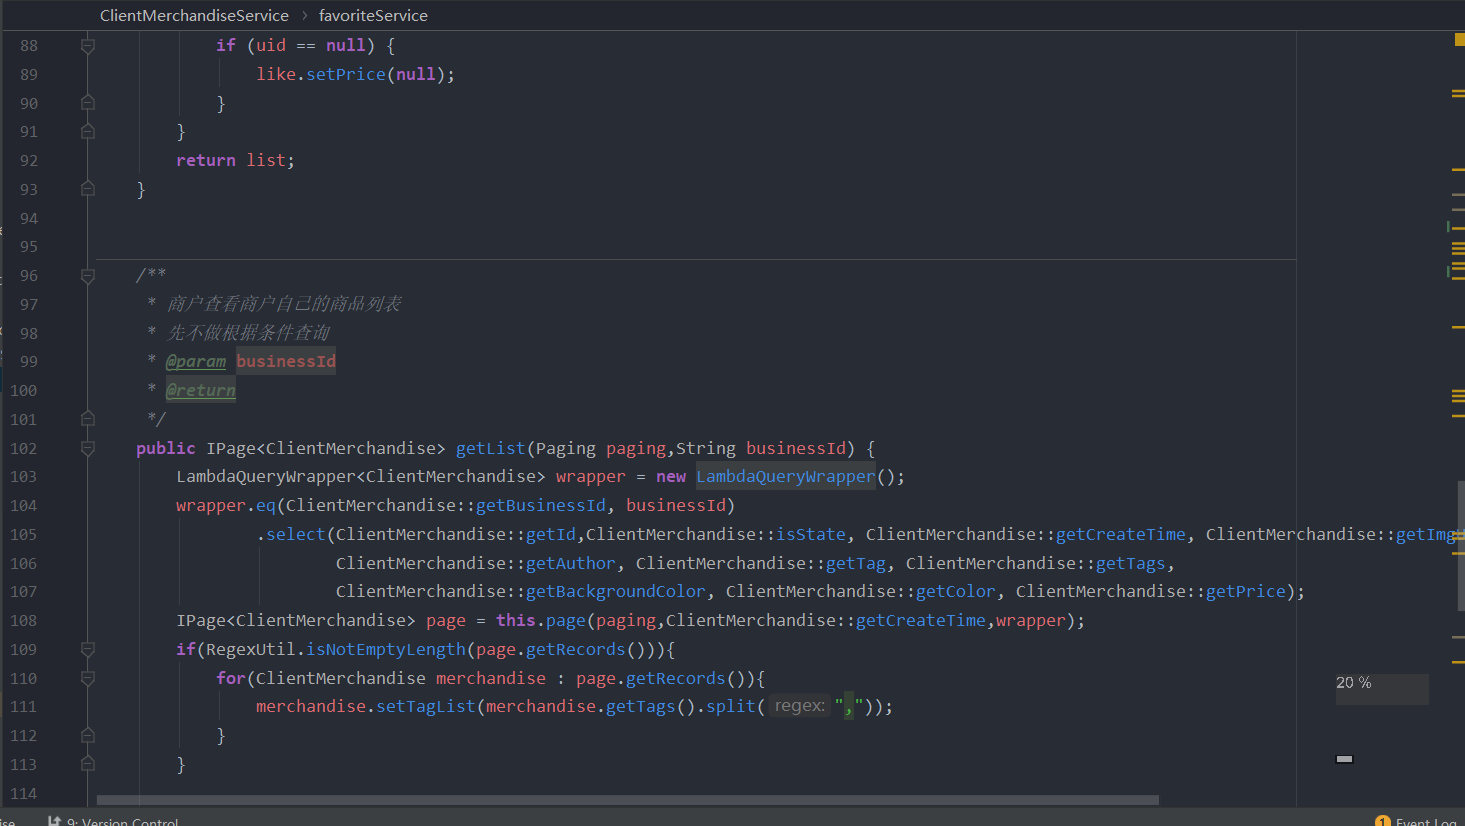Toggle the fold end marker on line 91
This screenshot has height=826, width=1465.
(88, 132)
